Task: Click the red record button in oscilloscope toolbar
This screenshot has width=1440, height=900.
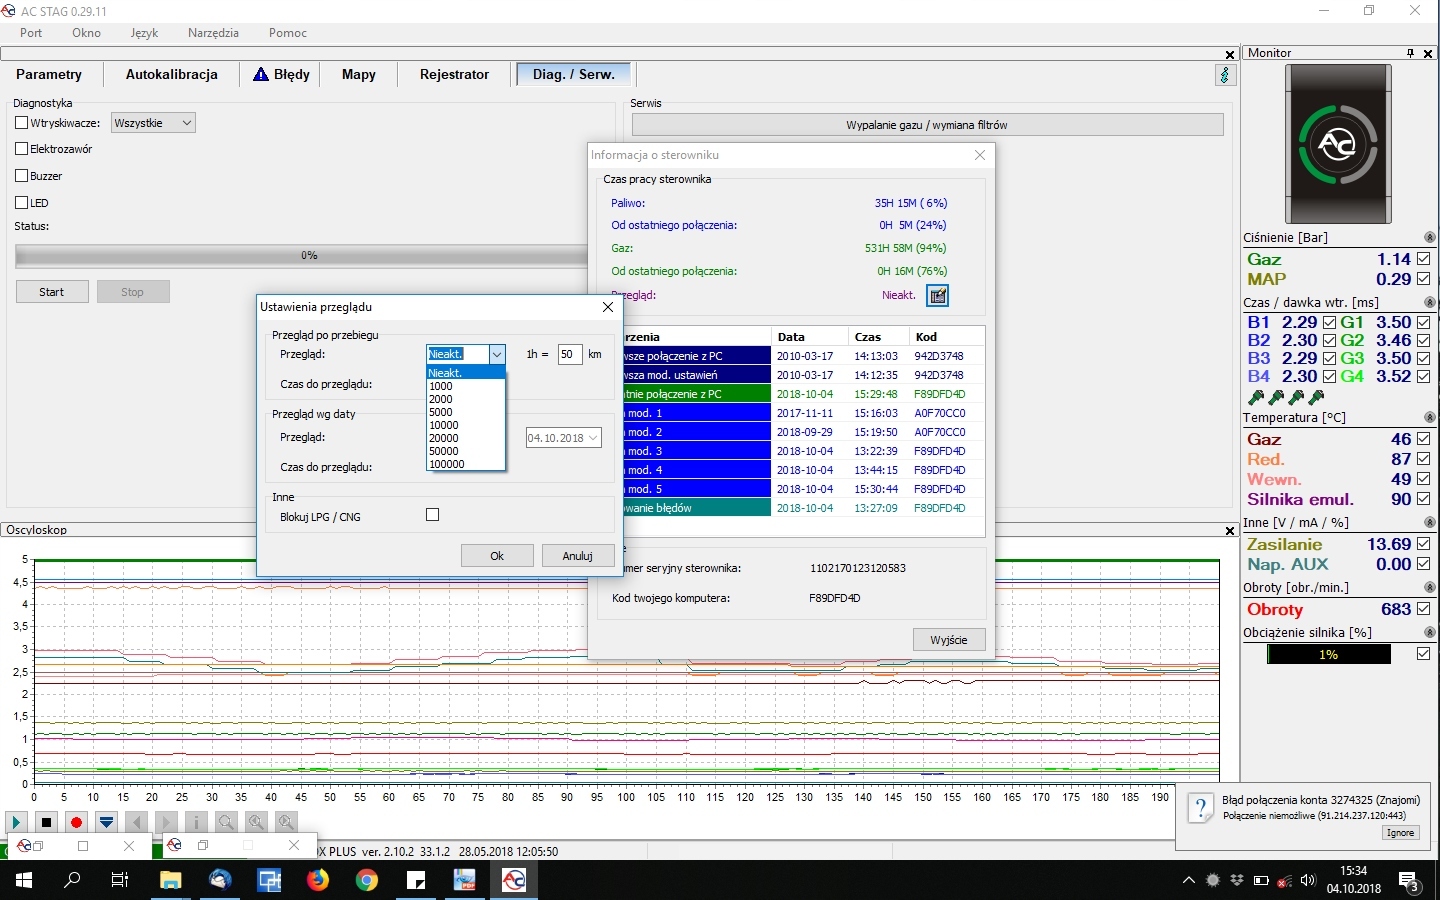Action: (x=76, y=822)
